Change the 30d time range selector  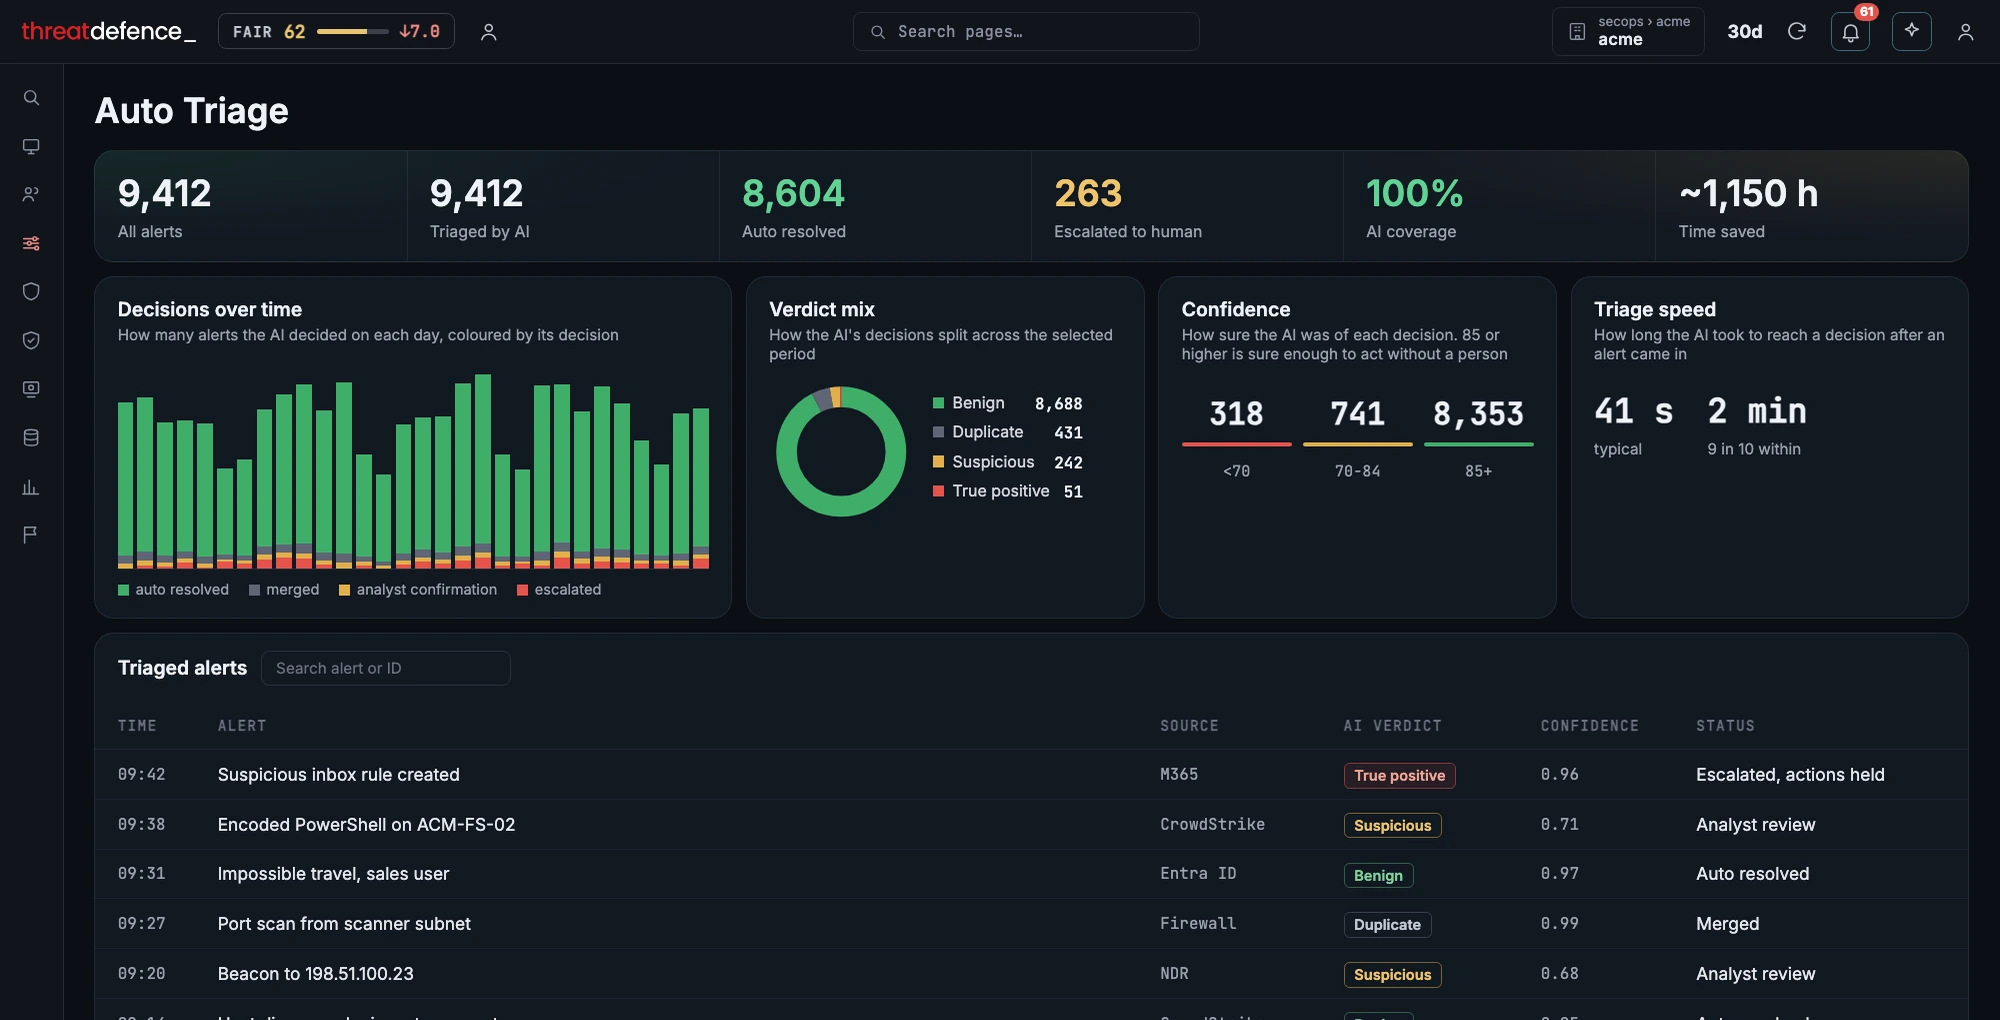pyautogui.click(x=1744, y=31)
